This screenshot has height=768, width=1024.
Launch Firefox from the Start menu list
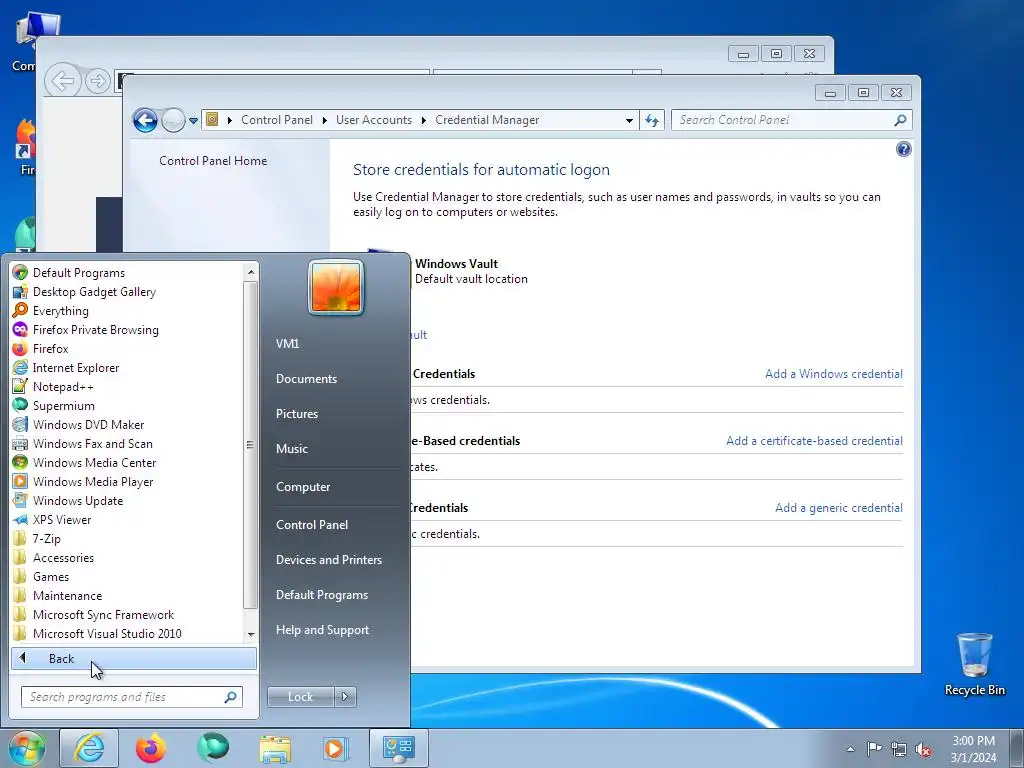[50, 348]
